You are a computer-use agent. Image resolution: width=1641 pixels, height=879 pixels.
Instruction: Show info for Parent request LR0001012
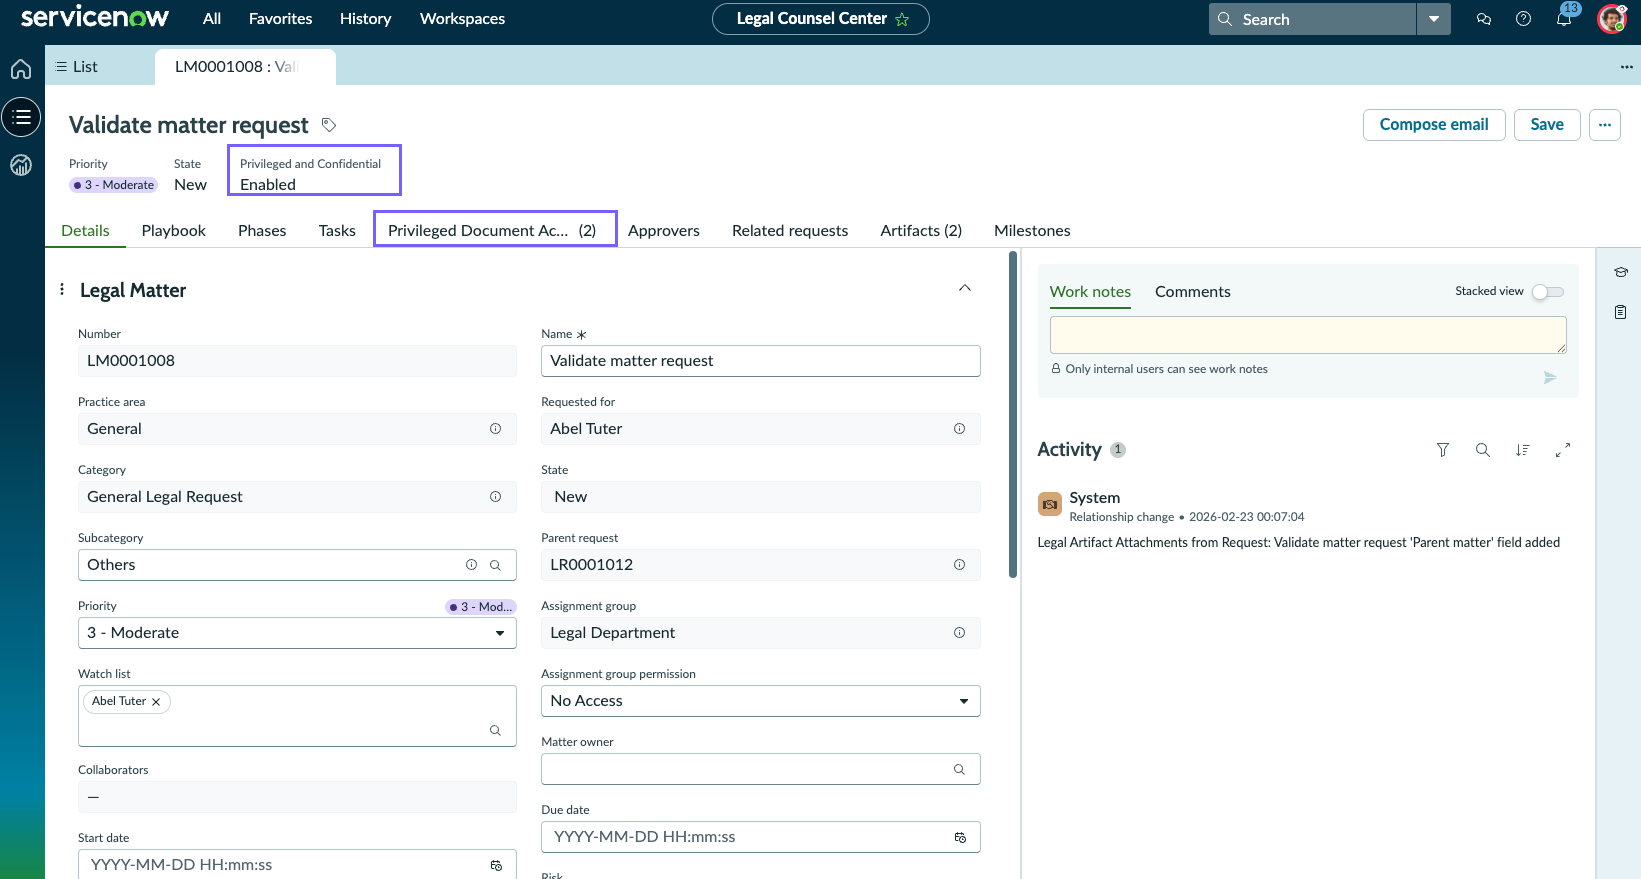pos(959,565)
